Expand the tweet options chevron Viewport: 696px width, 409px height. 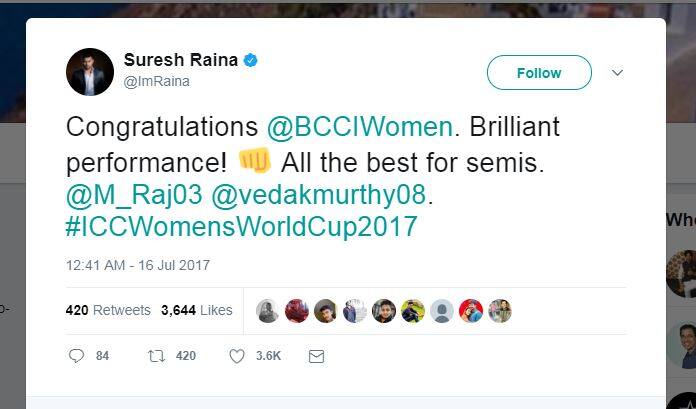point(617,73)
